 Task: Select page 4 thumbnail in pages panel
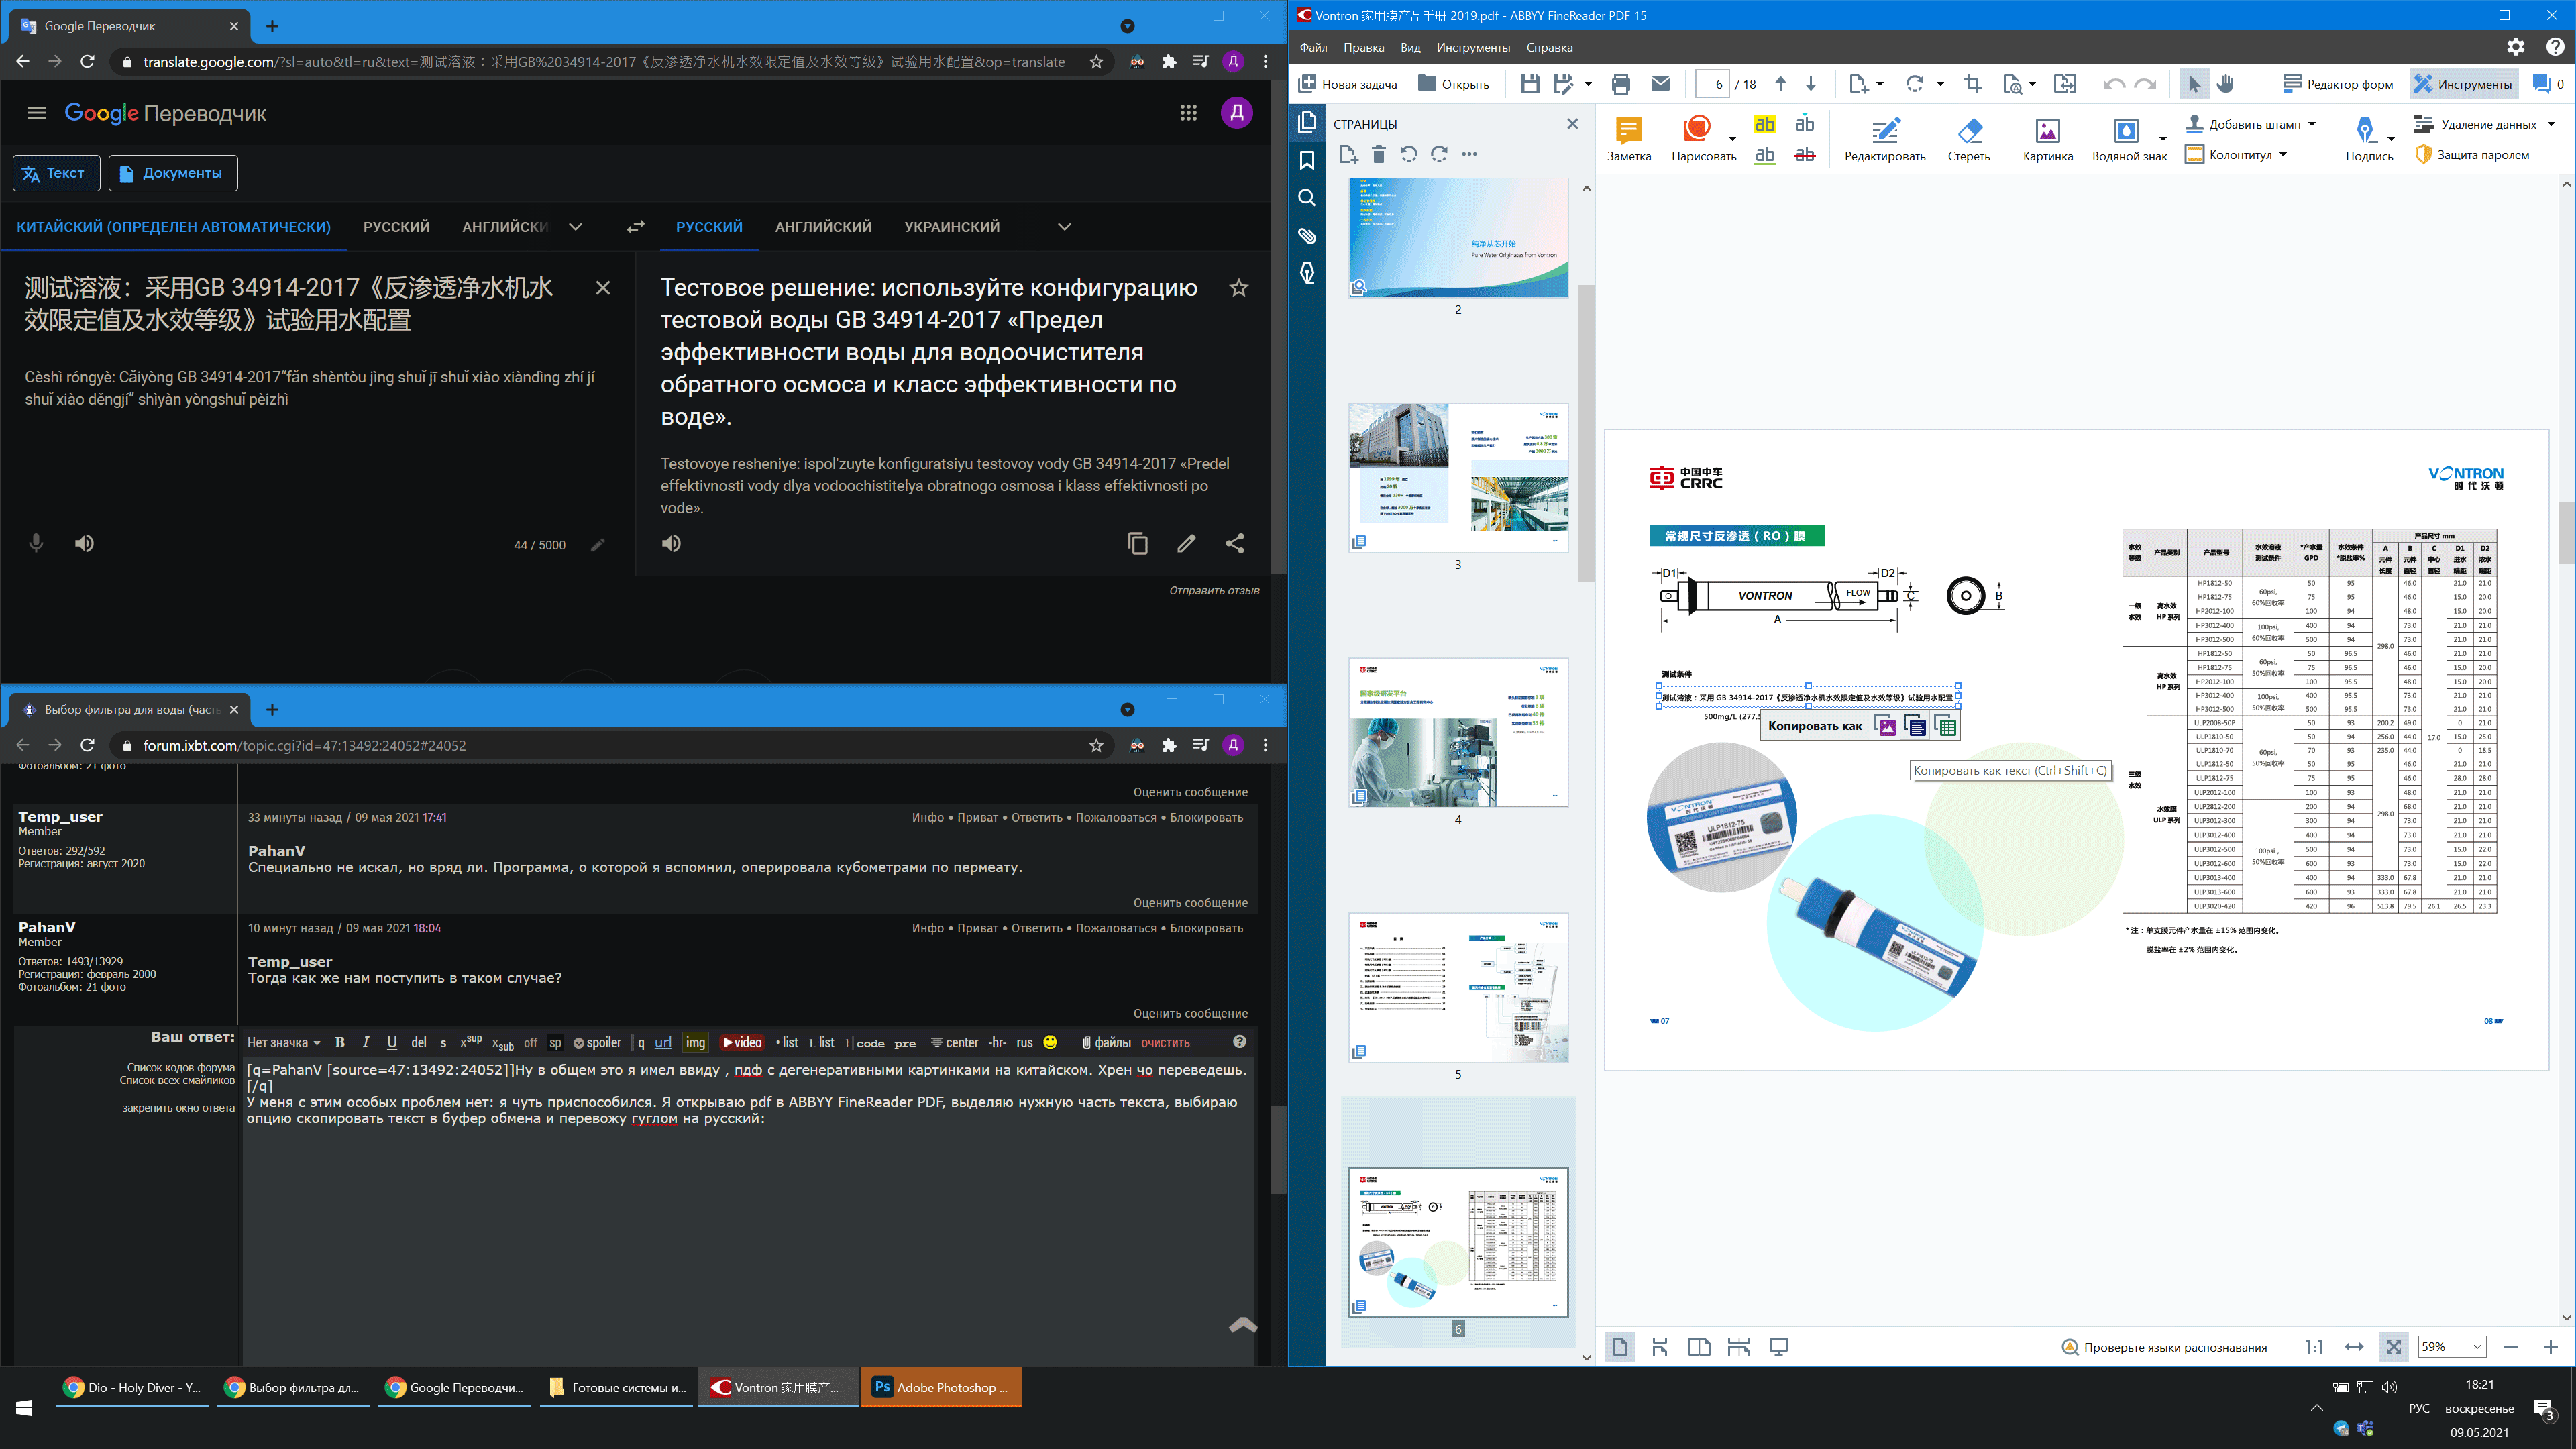coord(1457,732)
